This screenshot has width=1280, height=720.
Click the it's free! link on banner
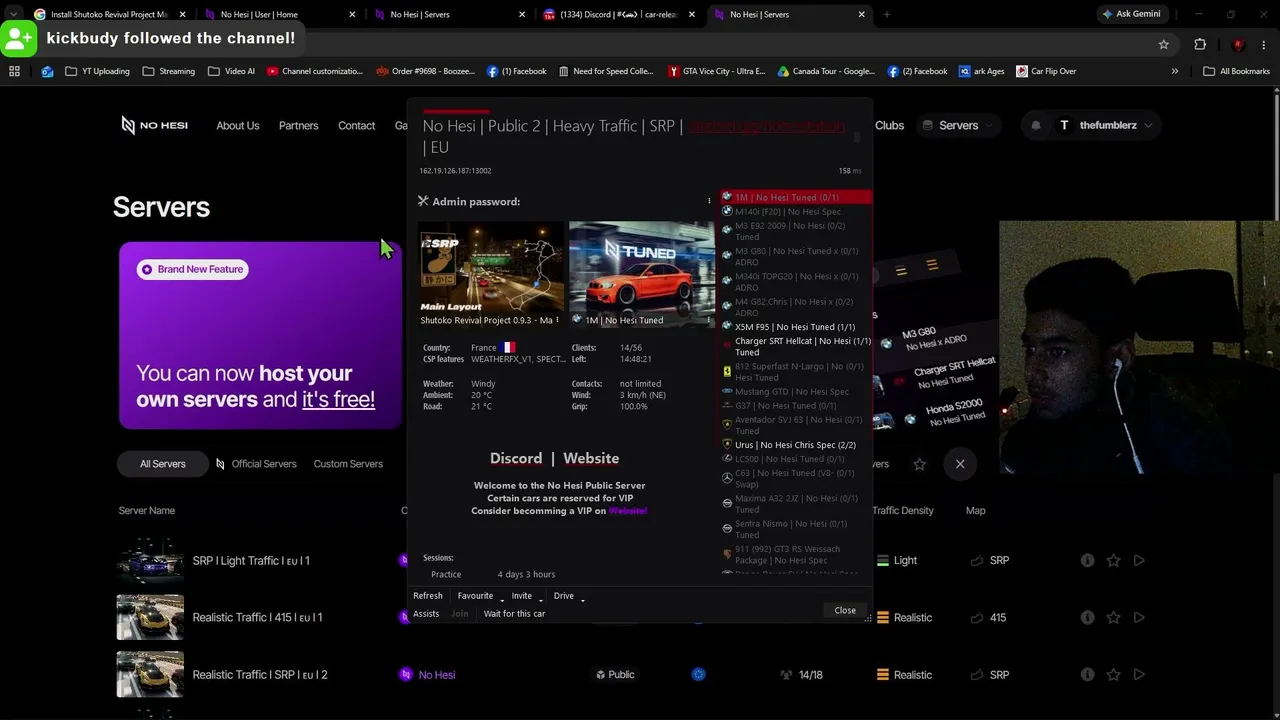tap(338, 399)
